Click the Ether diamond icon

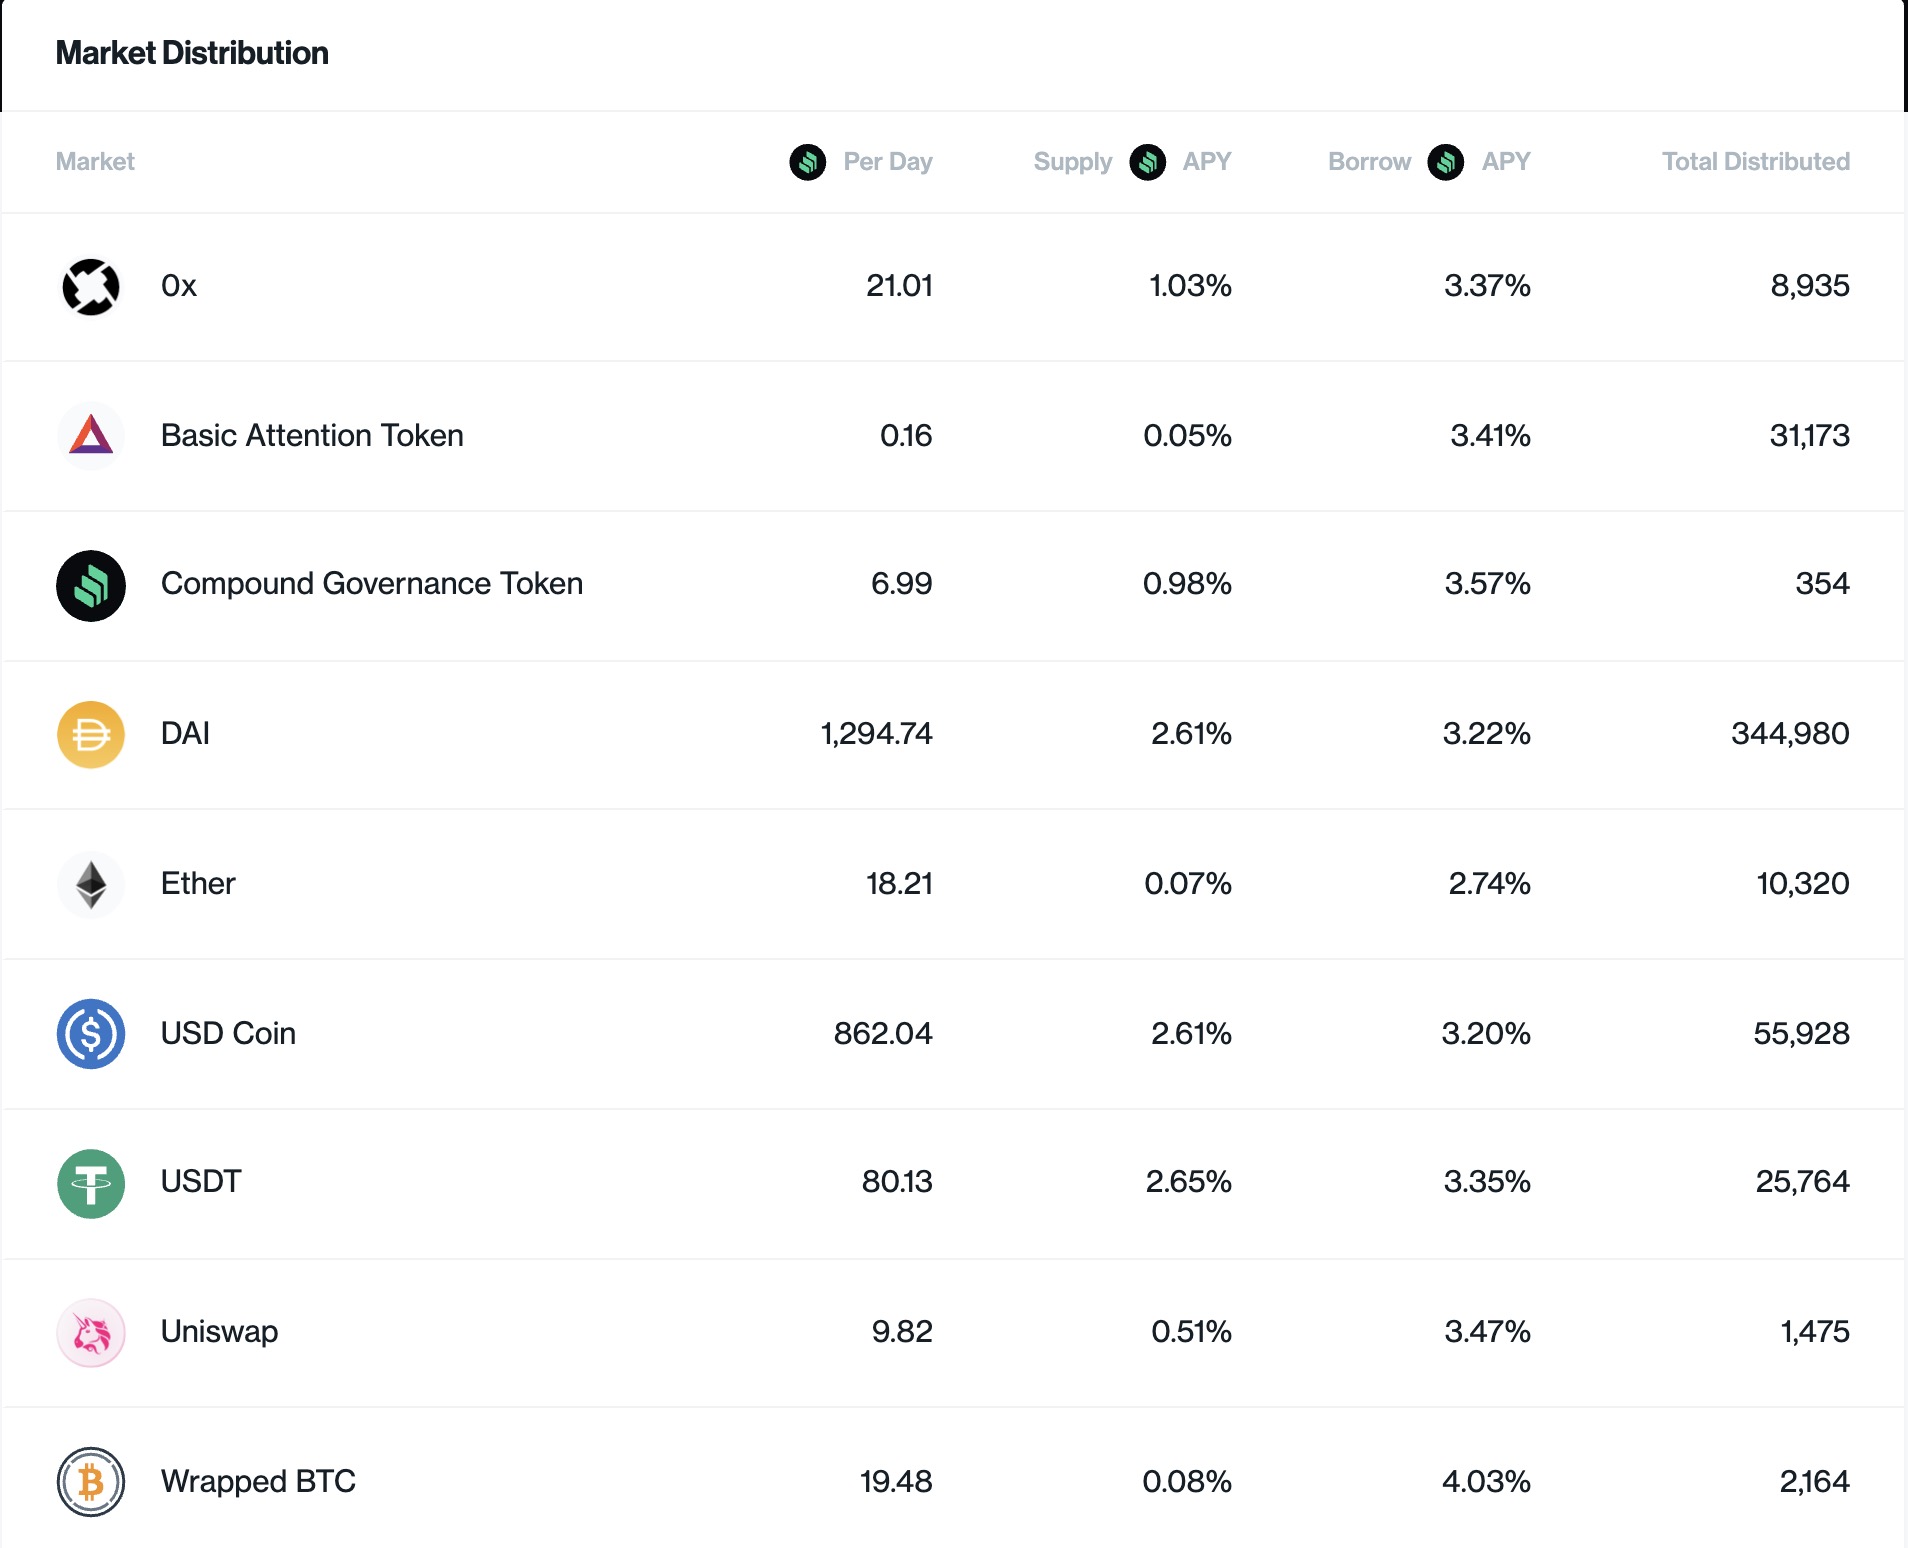click(x=91, y=884)
